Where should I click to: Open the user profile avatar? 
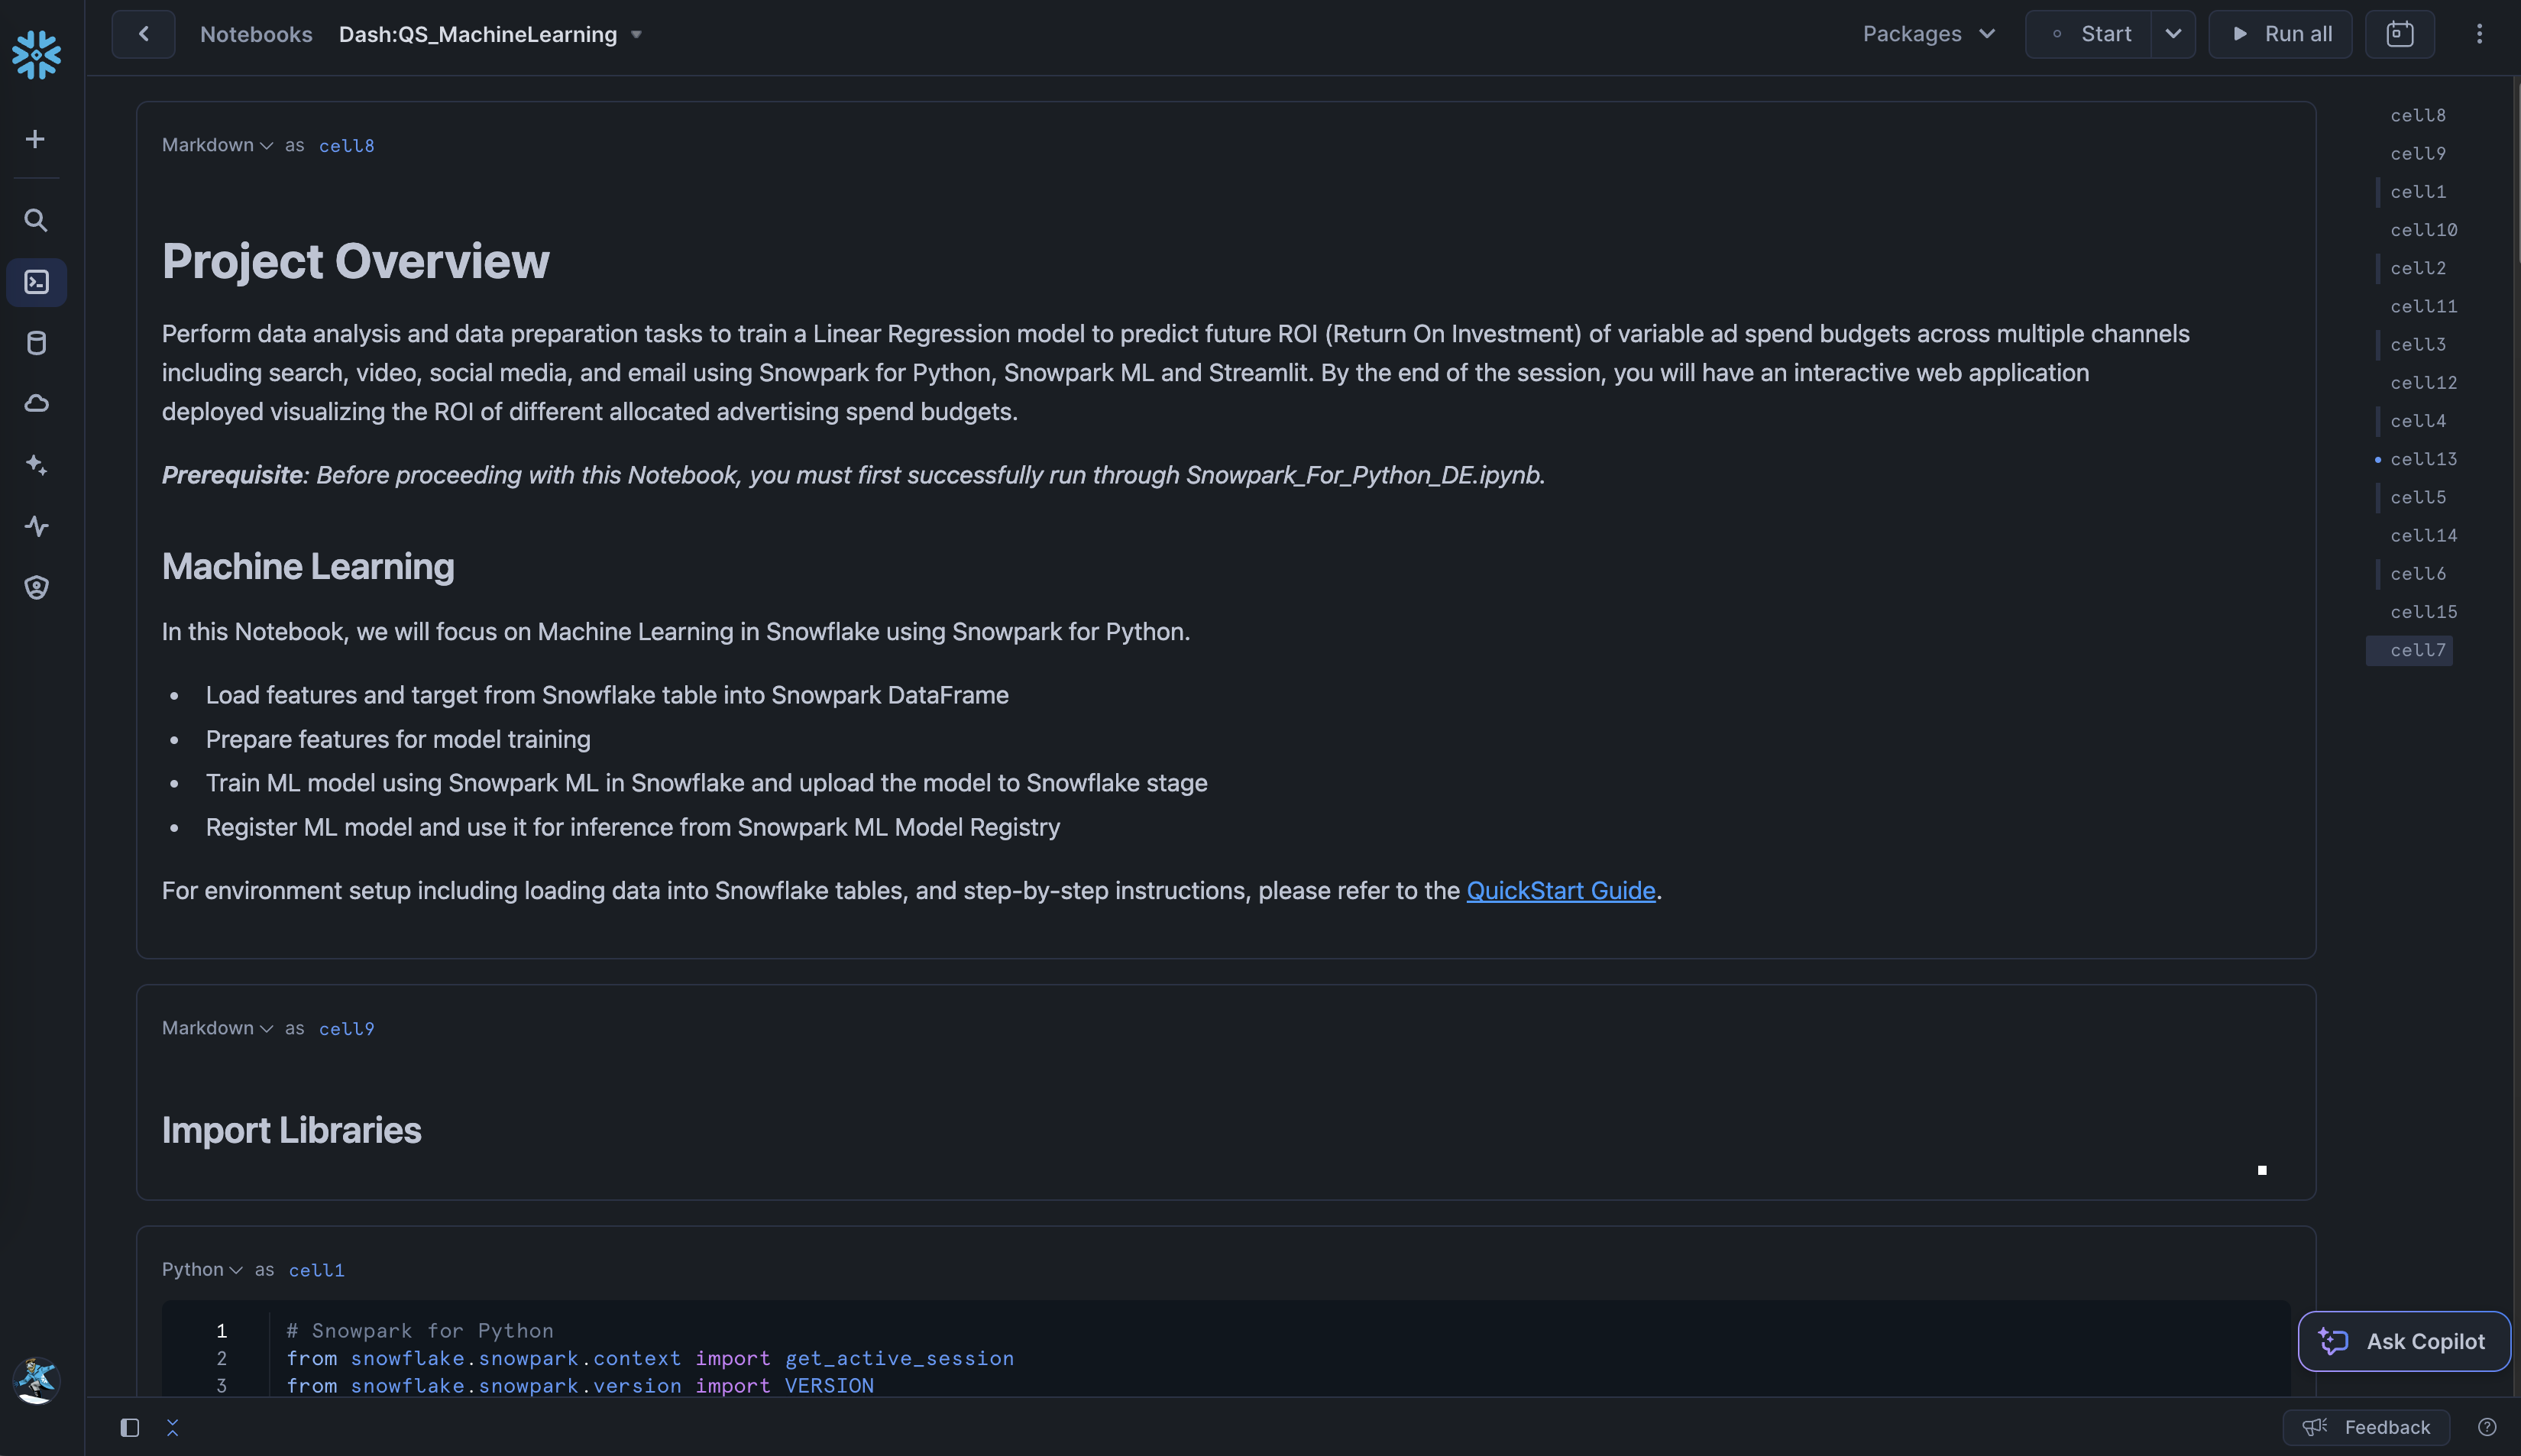(36, 1380)
